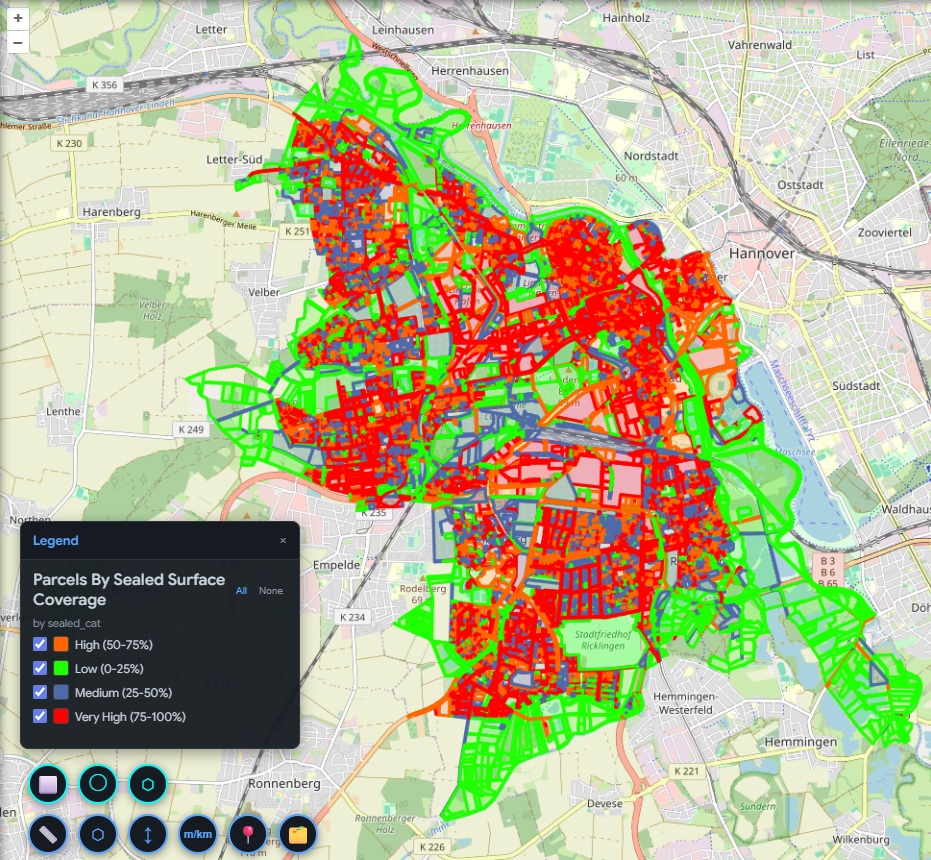931x860 pixels.
Task: Click the Oststadt map label
Action: pos(800,185)
